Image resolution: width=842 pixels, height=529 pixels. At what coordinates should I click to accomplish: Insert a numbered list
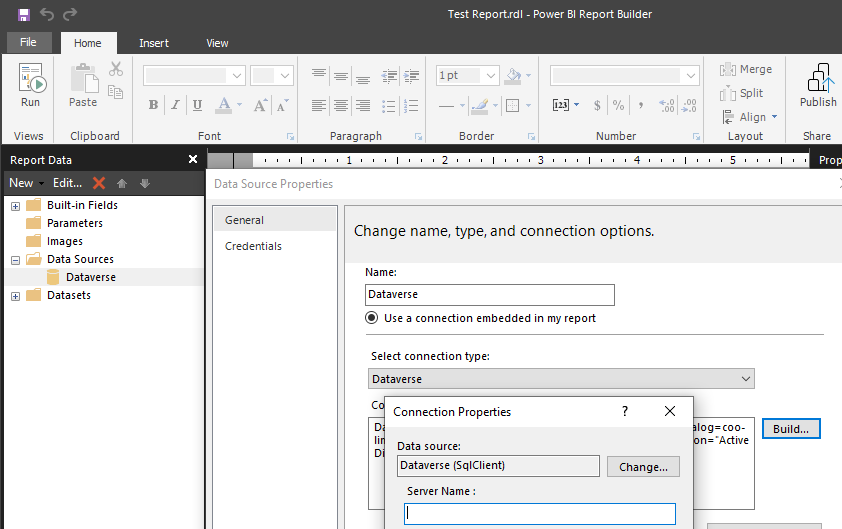(x=411, y=105)
